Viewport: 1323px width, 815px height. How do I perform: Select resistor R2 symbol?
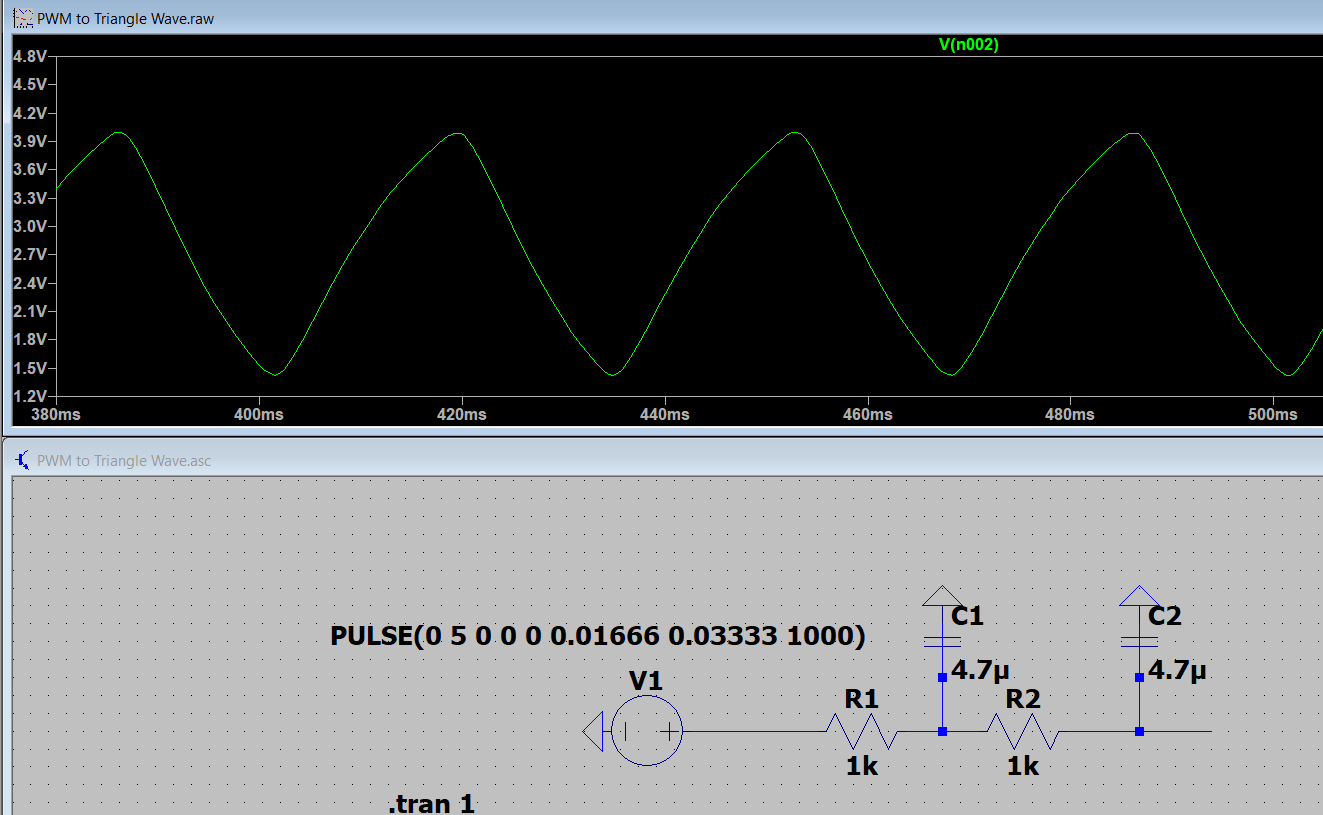point(1023,731)
